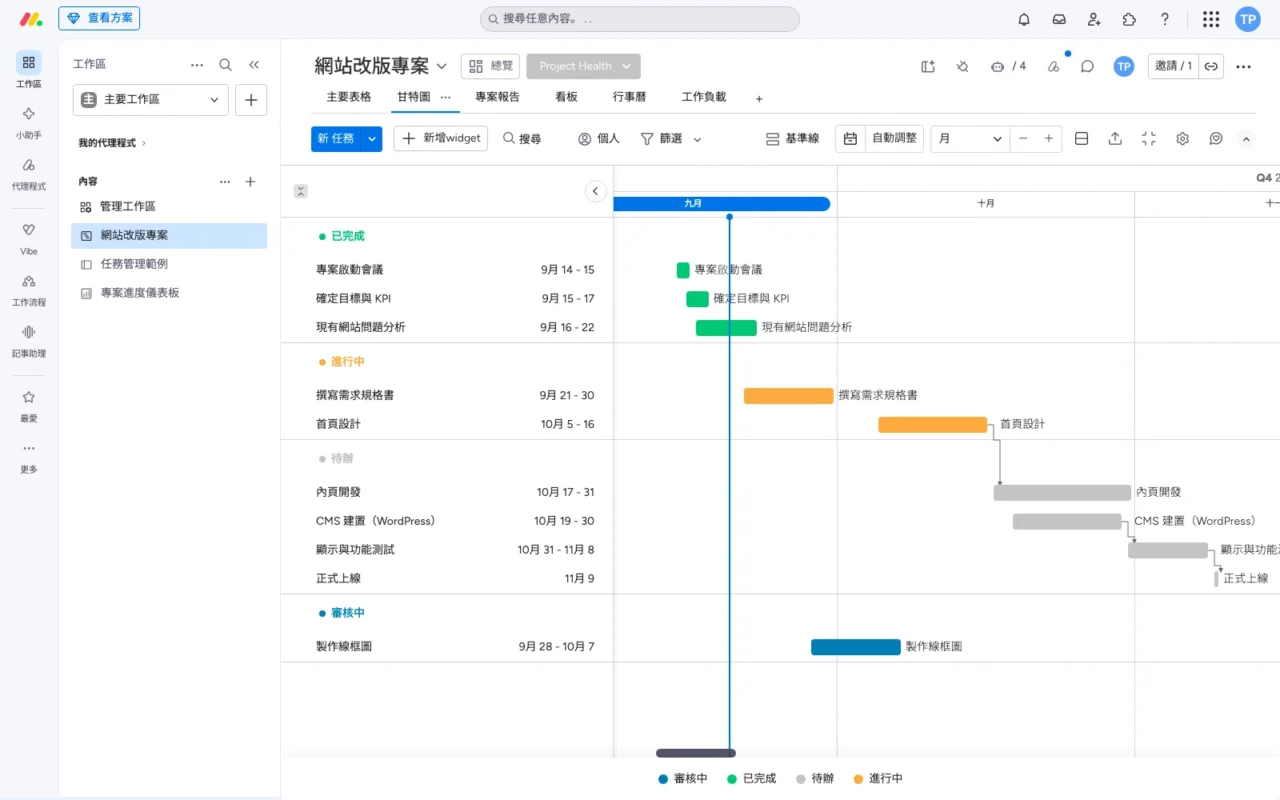Collapse the workspace sidebar panel
Screen dimensions: 1280x800
click(x=254, y=64)
